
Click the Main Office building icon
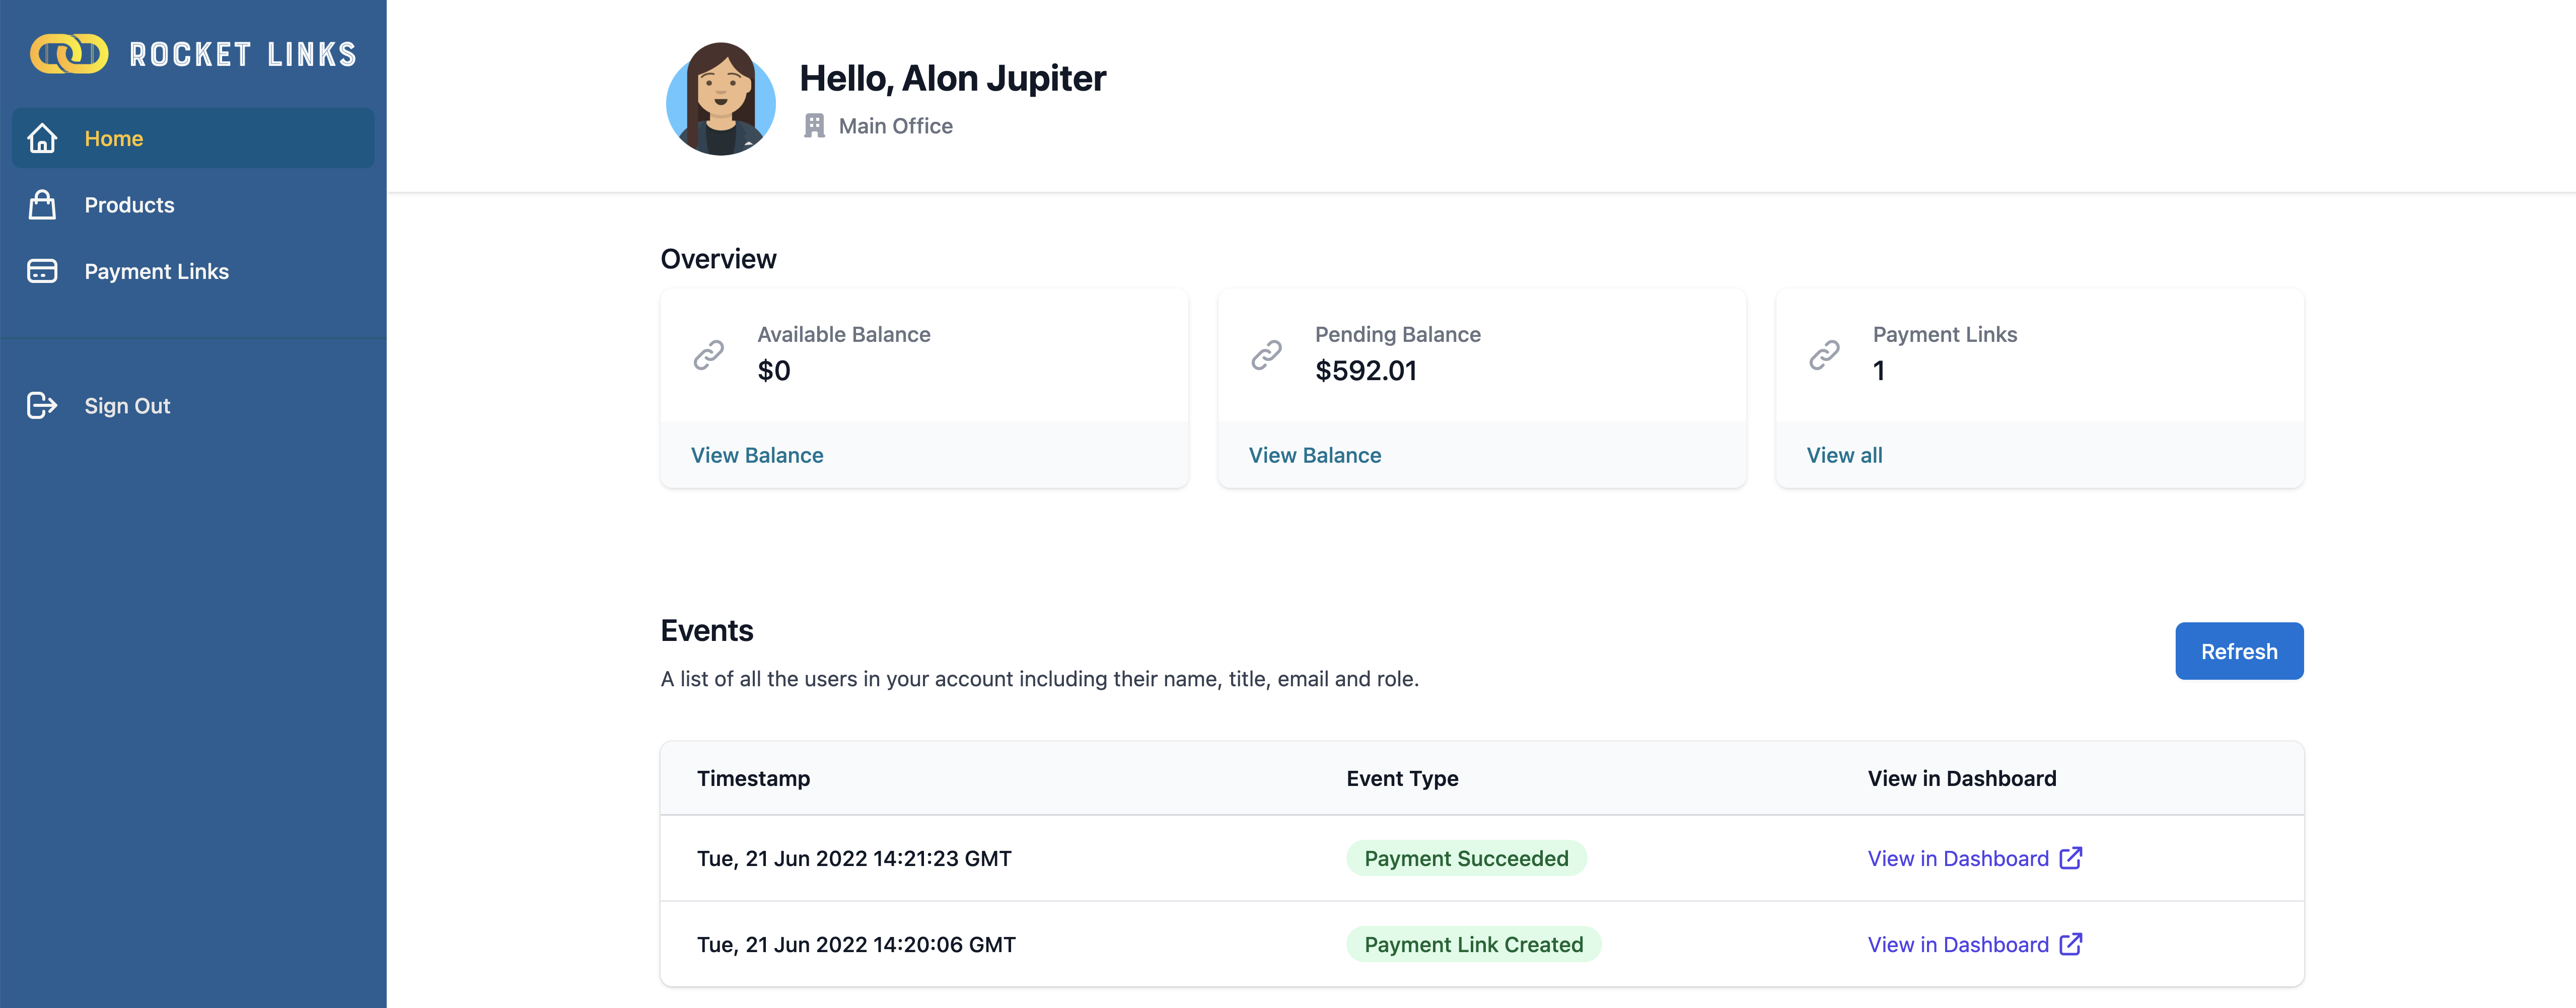pos(814,126)
